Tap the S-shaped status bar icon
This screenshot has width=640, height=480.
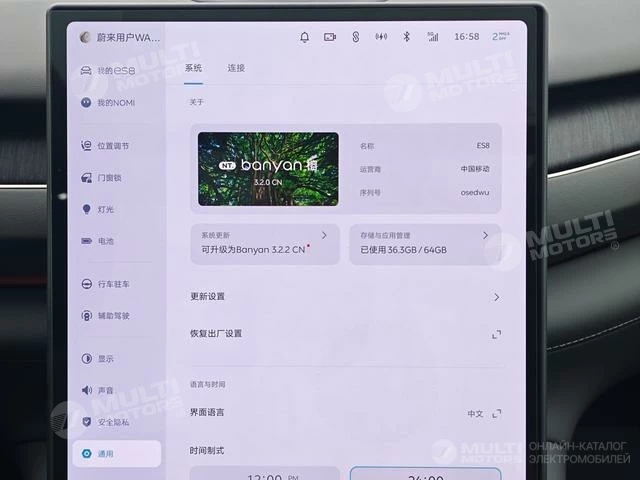pyautogui.click(x=356, y=37)
